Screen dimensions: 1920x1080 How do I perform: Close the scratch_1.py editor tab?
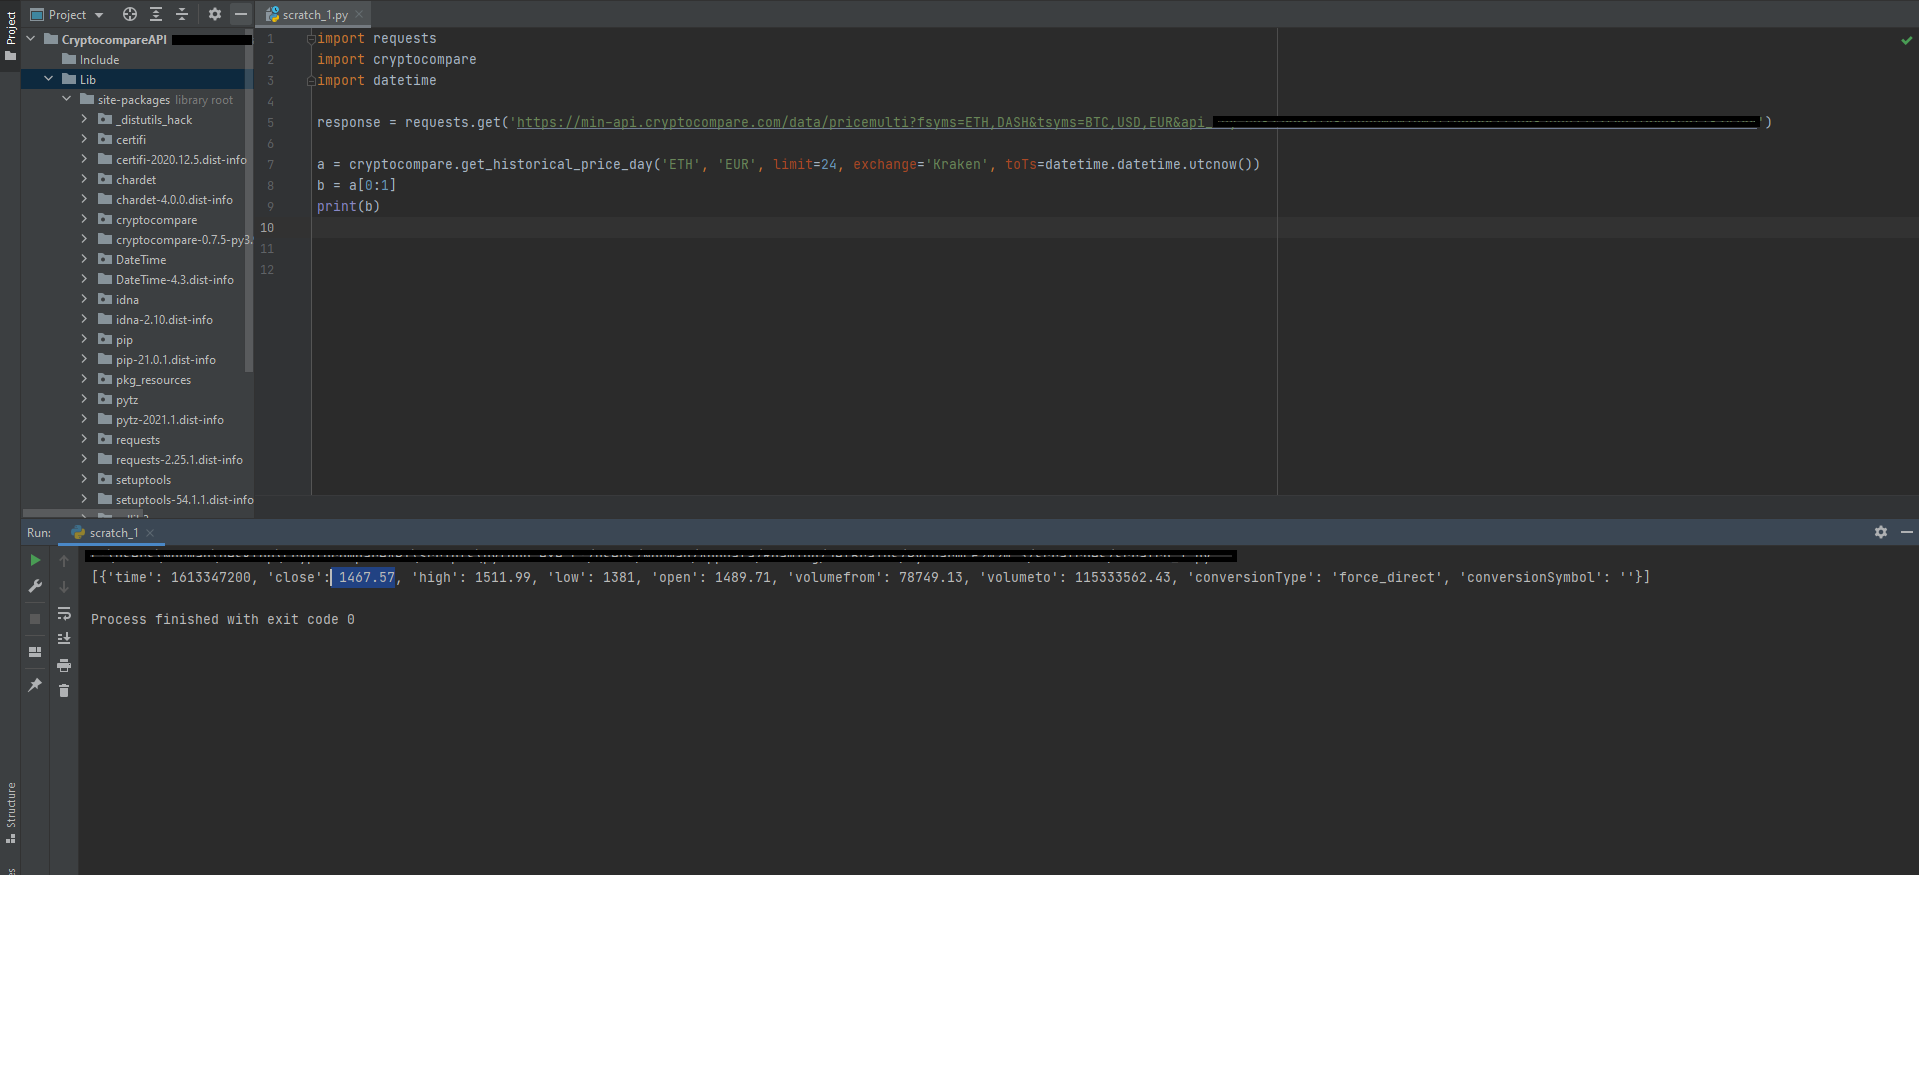(x=359, y=14)
